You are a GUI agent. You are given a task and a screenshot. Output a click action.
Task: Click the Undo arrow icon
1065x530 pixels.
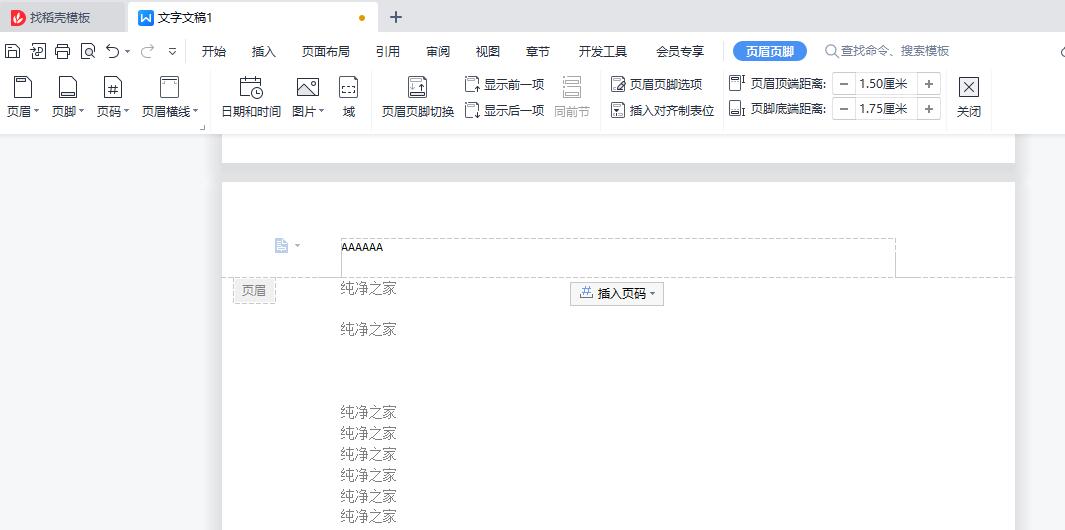[112, 51]
